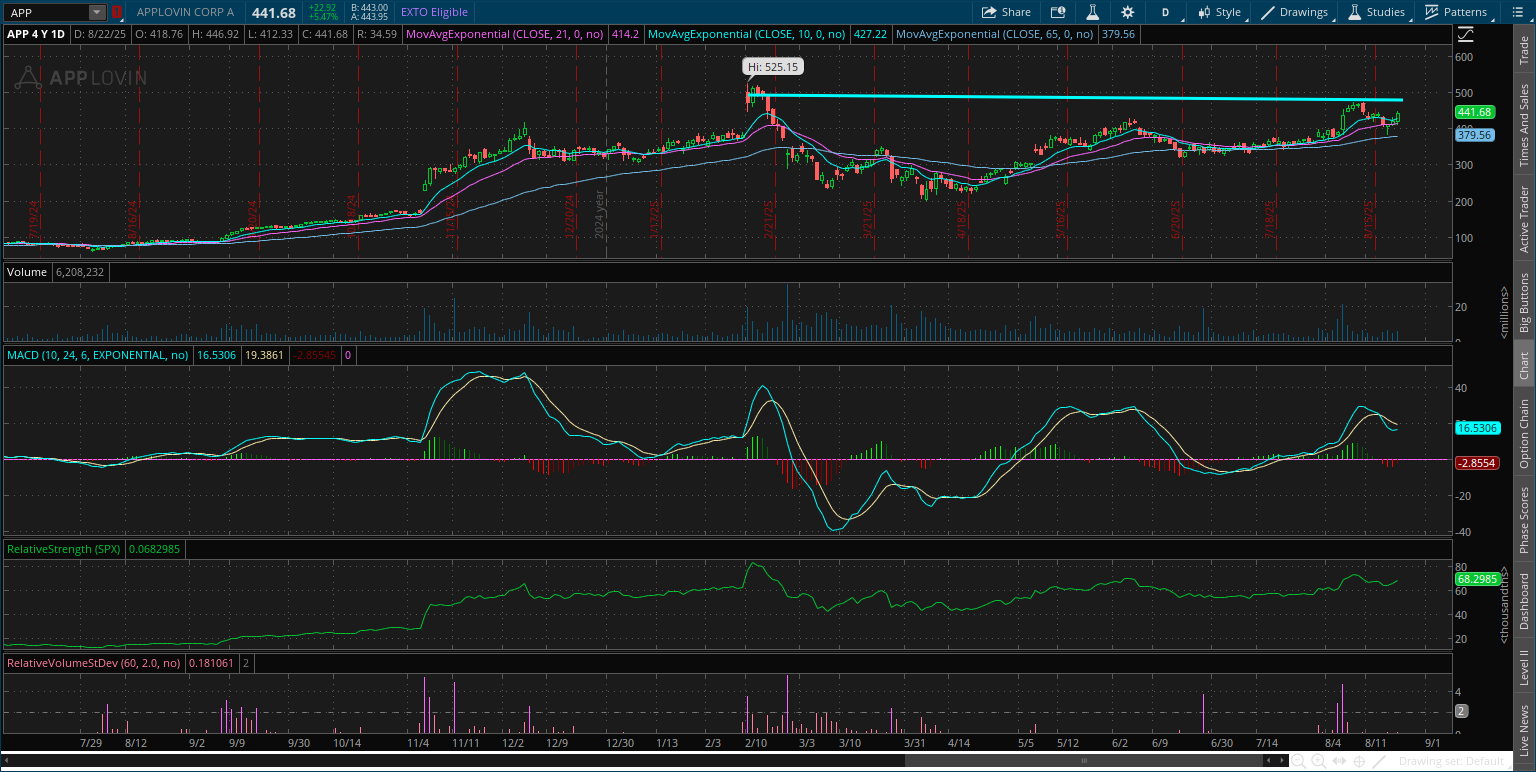Viewport: 1536px width, 772px height.
Task: Click the APP symbol input field
Action: click(x=46, y=12)
